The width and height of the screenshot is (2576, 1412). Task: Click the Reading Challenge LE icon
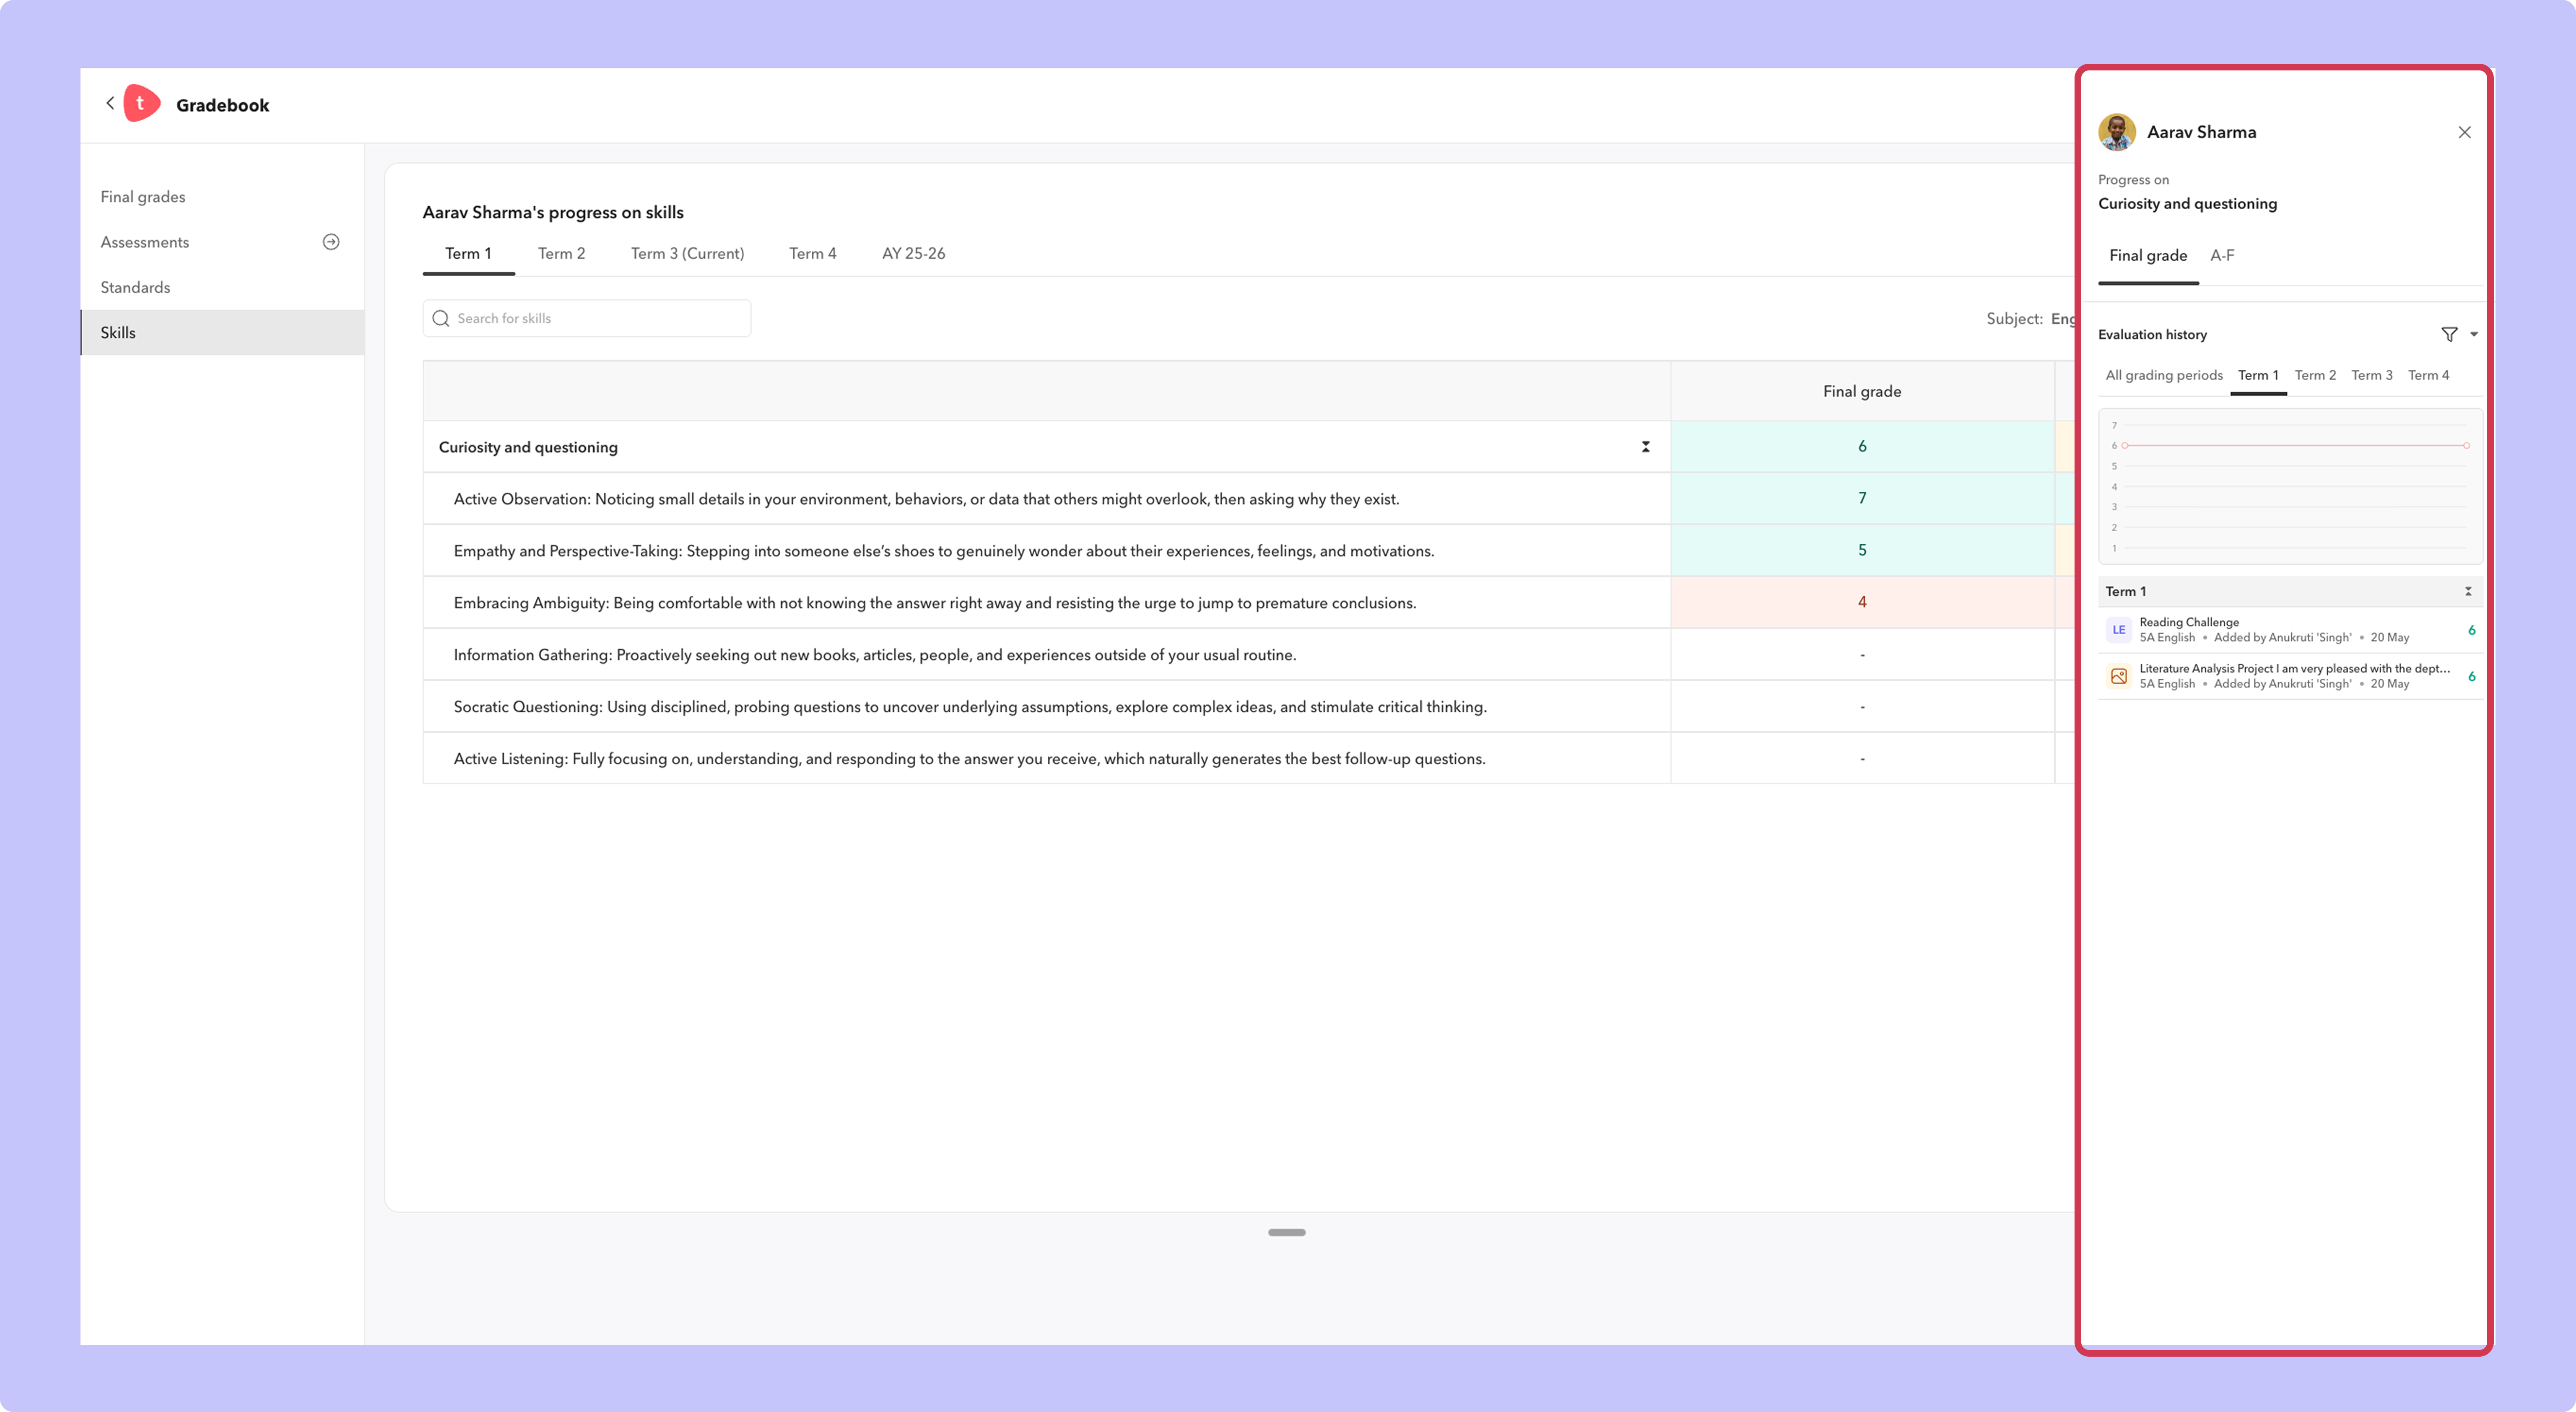pos(2118,630)
